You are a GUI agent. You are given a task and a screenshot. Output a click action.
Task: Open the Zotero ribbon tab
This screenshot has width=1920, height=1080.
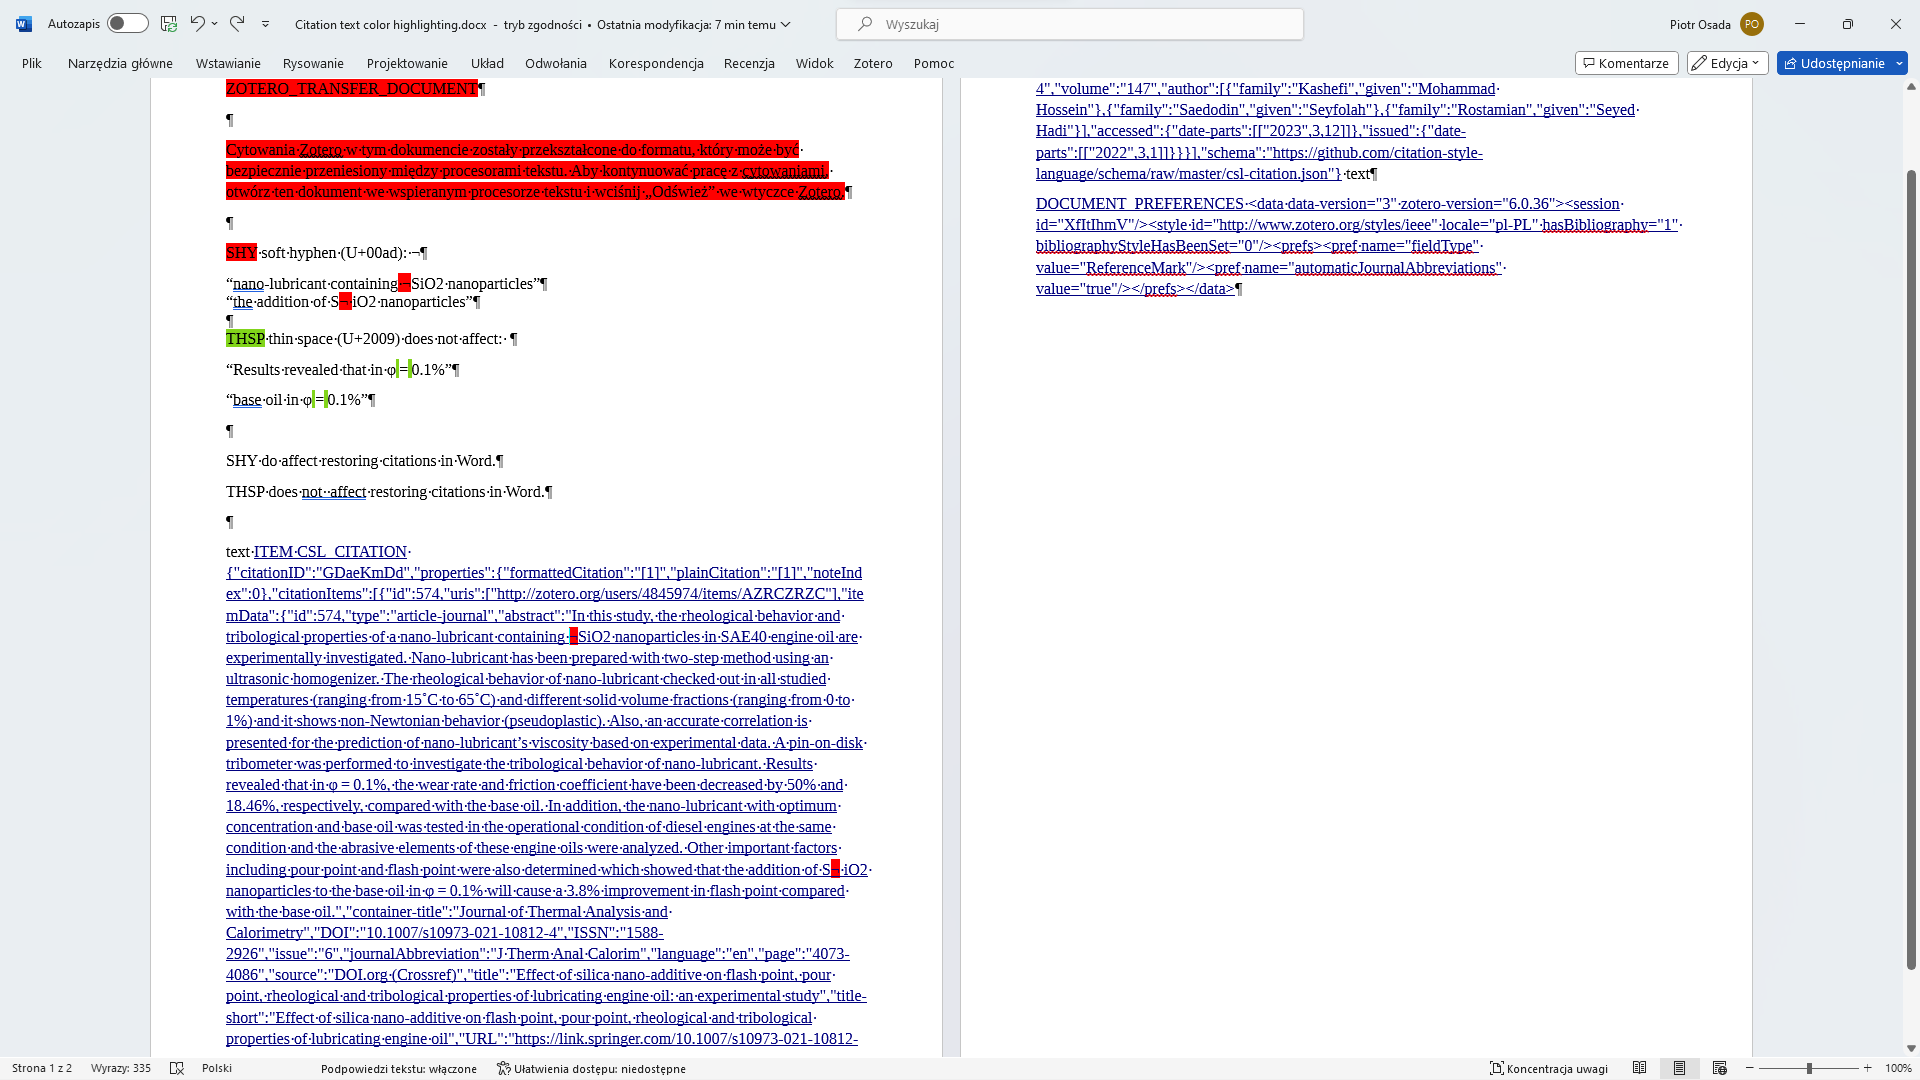click(x=872, y=63)
